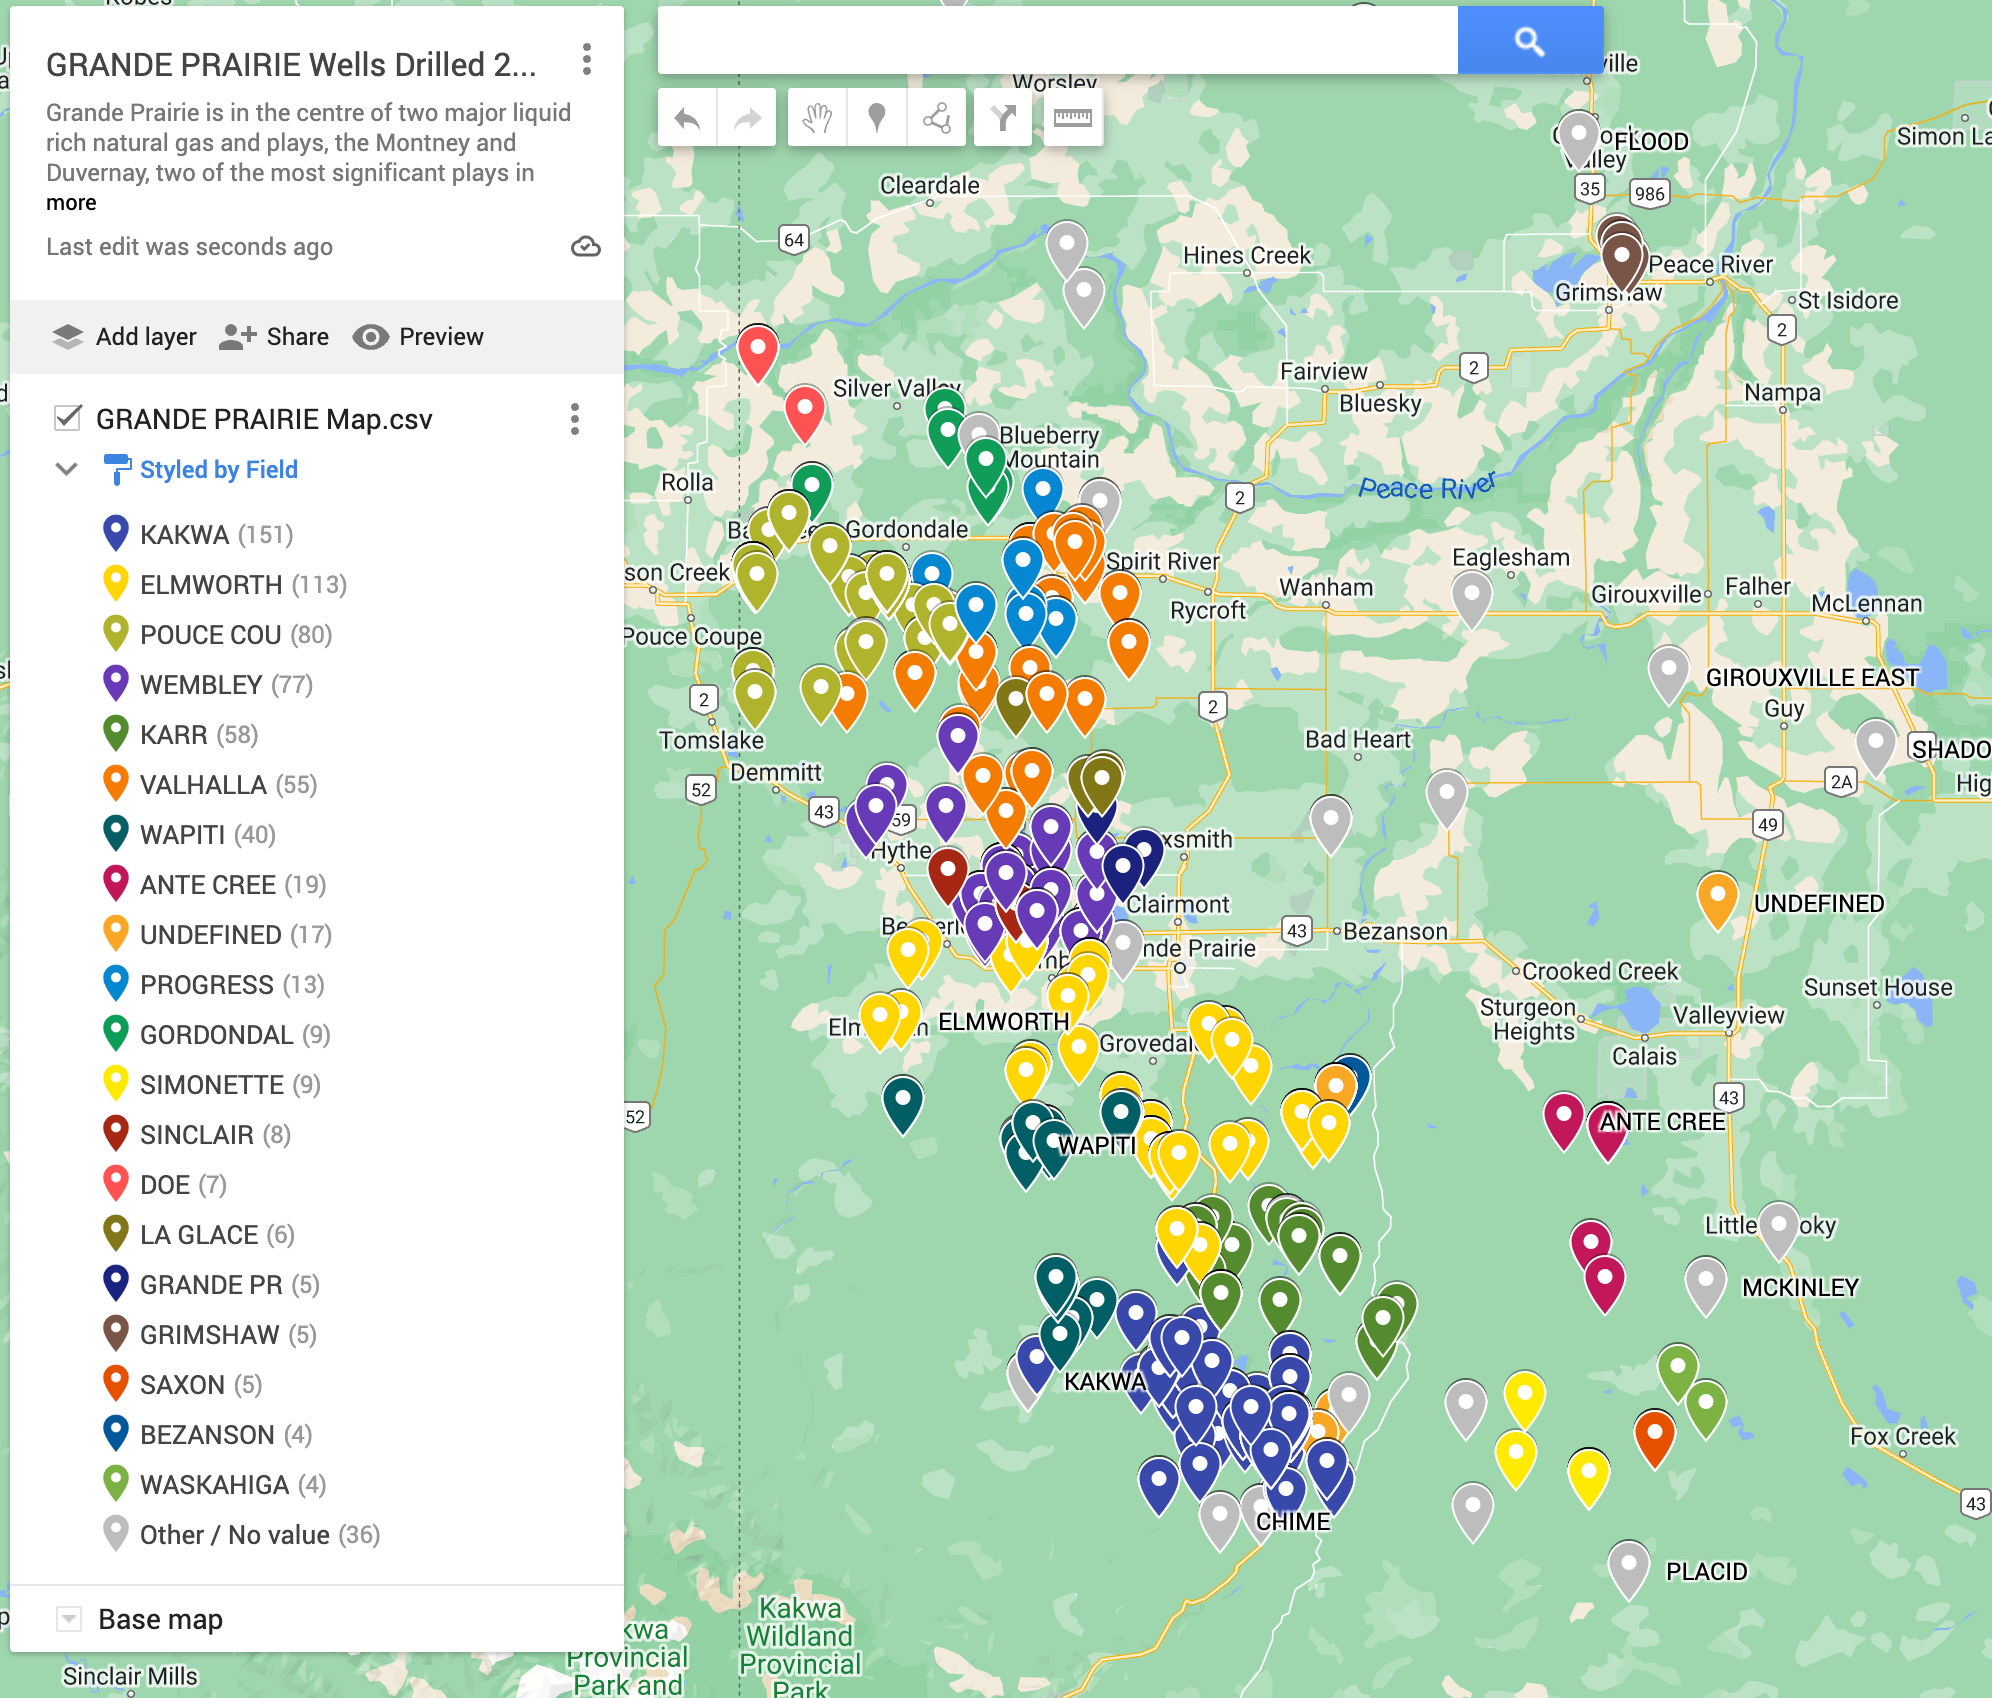
Task: Select the add marker tool
Action: coord(876,117)
